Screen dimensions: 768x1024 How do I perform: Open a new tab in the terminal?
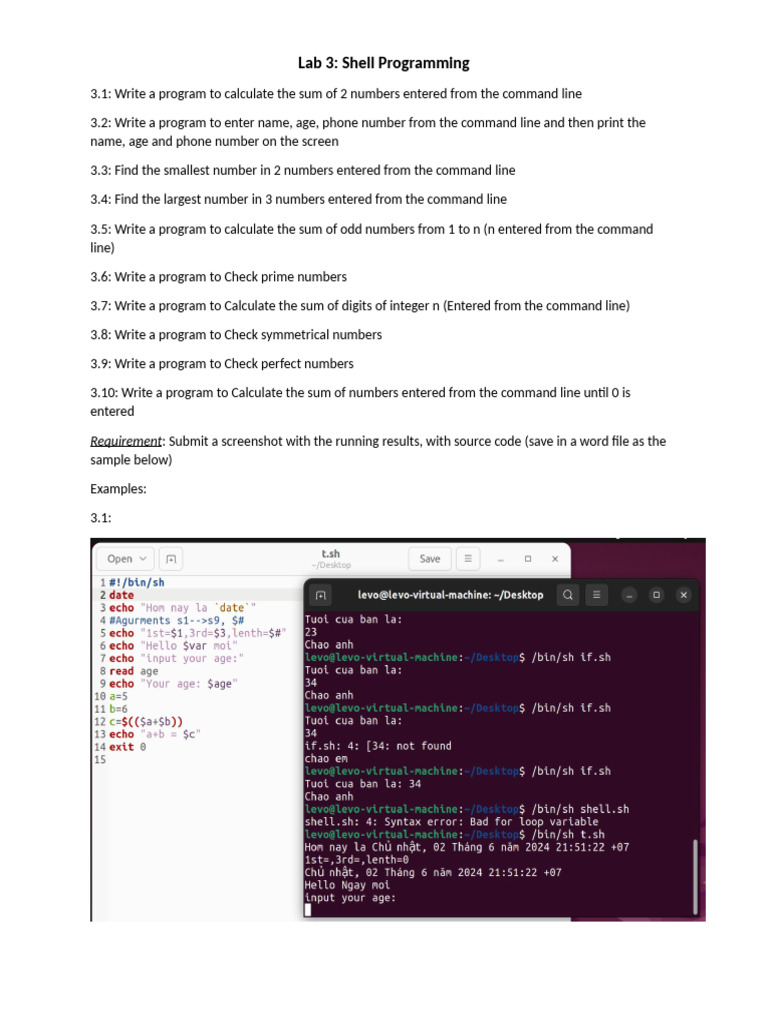pos(321,595)
